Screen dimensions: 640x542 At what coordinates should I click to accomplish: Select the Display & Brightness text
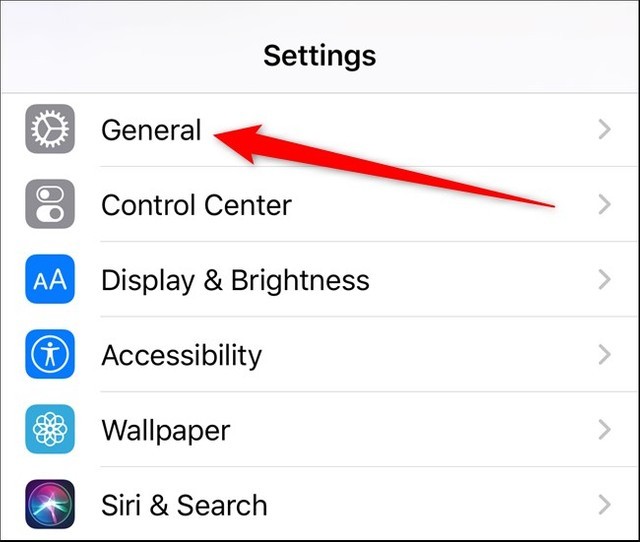(x=235, y=281)
